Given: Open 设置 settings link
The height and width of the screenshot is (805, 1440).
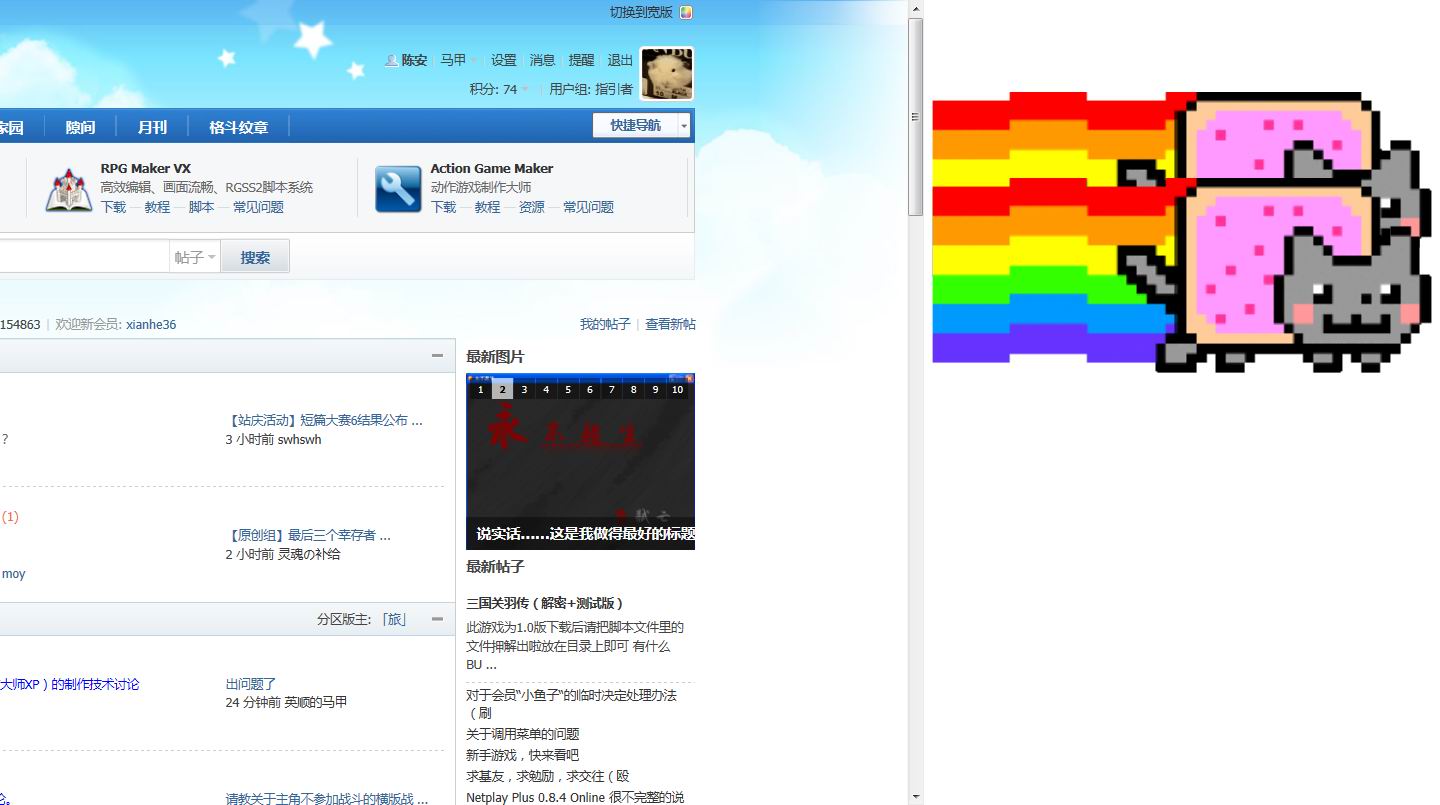Looking at the screenshot, I should tap(504, 60).
